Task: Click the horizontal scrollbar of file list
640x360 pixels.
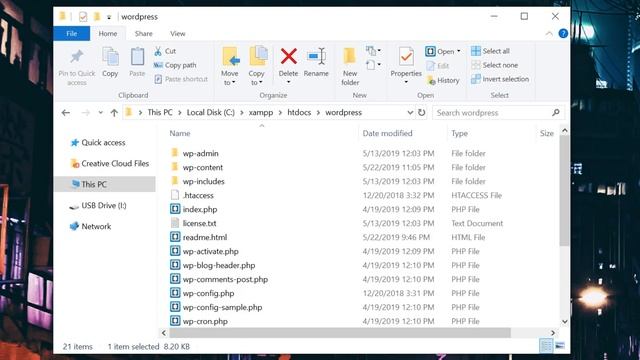Action: (x=340, y=333)
